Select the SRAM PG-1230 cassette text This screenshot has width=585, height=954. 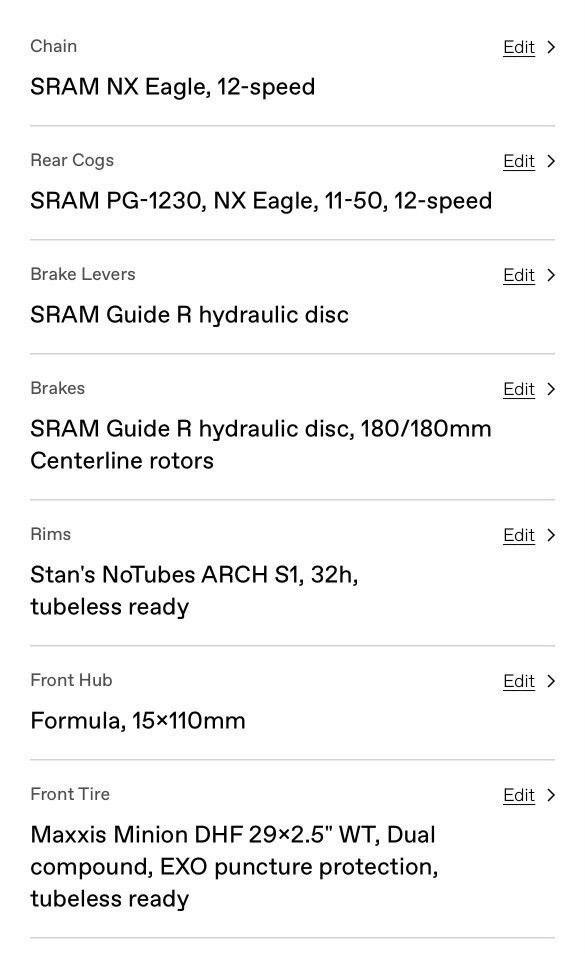click(261, 201)
